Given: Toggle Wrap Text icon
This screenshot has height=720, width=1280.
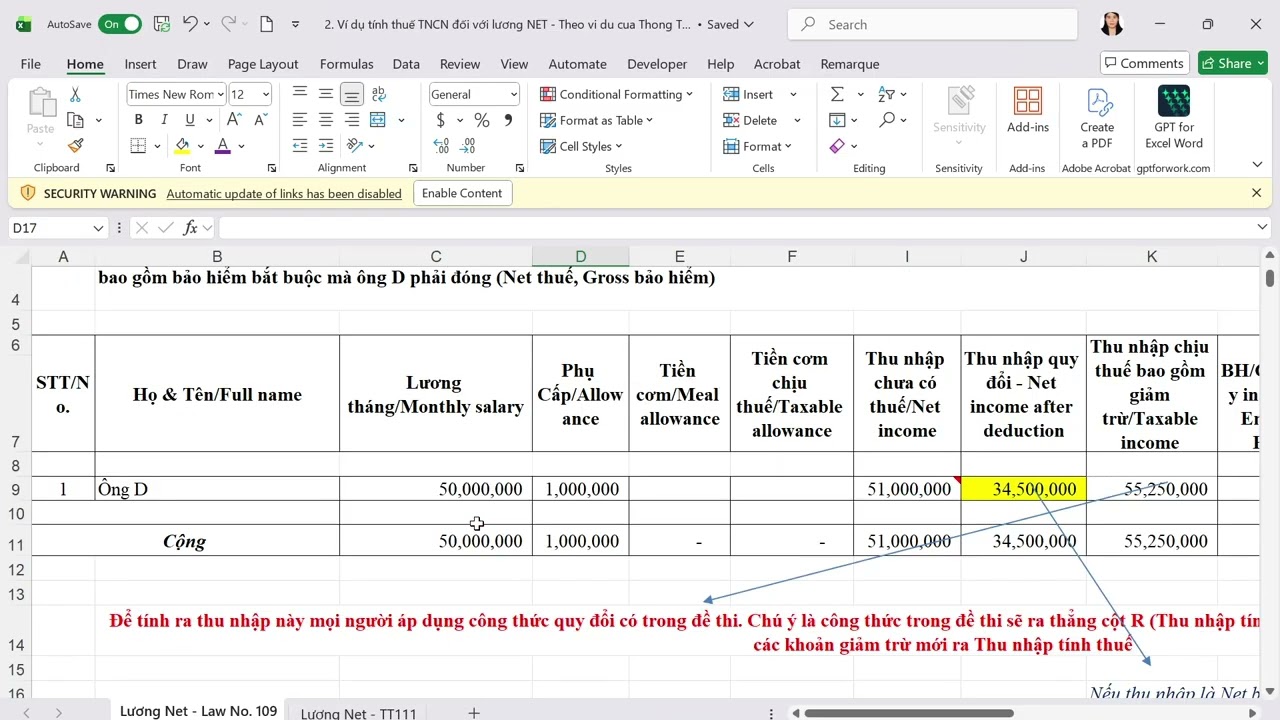Looking at the screenshot, I should pyautogui.click(x=378, y=94).
